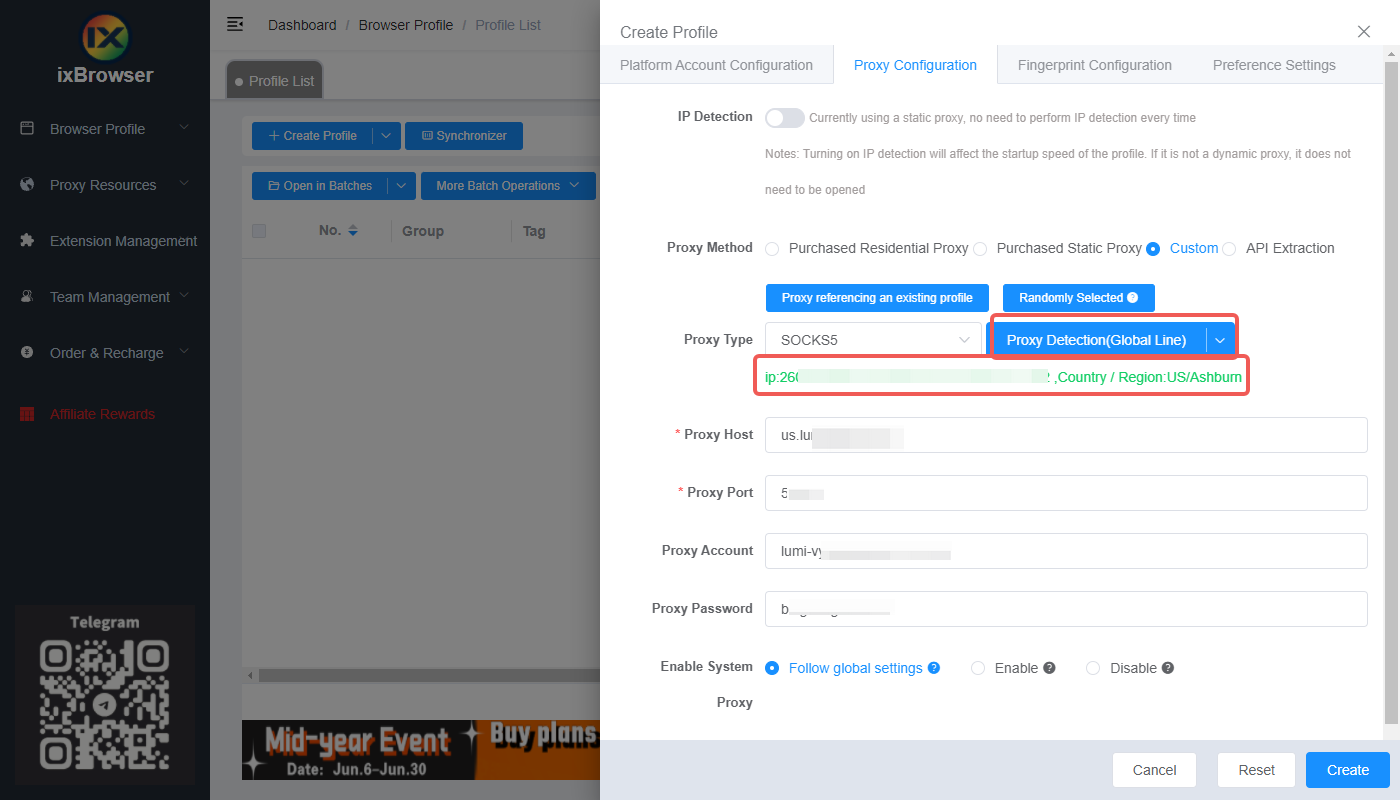Click the help icon beside Randomly Selected
This screenshot has height=800, width=1400.
pos(1132,298)
